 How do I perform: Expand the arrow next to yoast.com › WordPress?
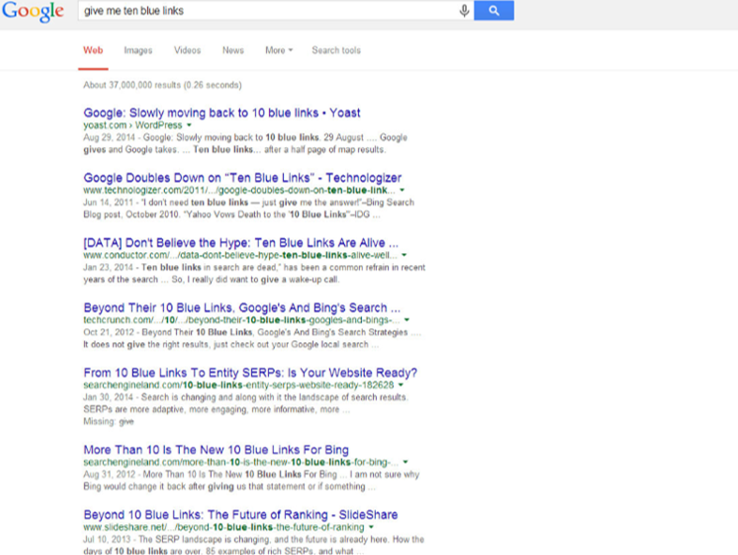189,125
